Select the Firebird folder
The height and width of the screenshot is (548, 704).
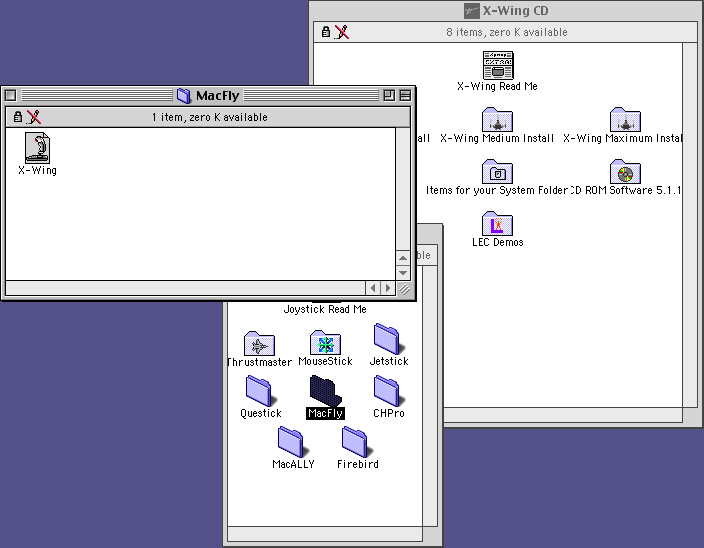click(357, 442)
